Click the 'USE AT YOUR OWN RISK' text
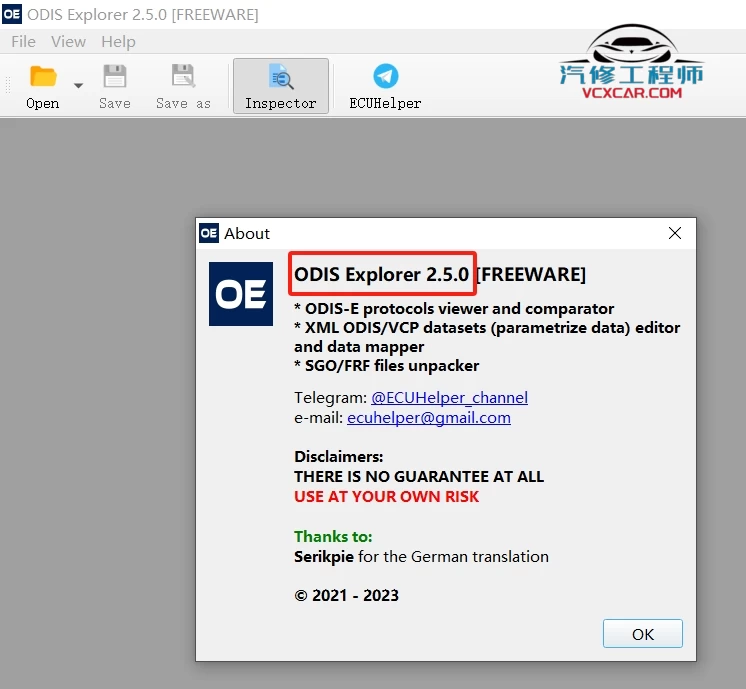Screen dimensions: 746x689 386,496
